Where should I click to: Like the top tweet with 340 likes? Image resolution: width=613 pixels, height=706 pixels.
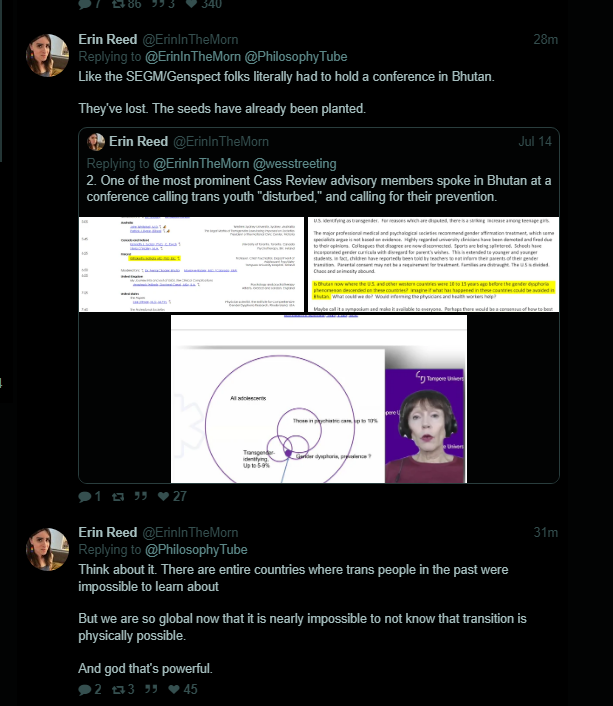pyautogui.click(x=191, y=4)
